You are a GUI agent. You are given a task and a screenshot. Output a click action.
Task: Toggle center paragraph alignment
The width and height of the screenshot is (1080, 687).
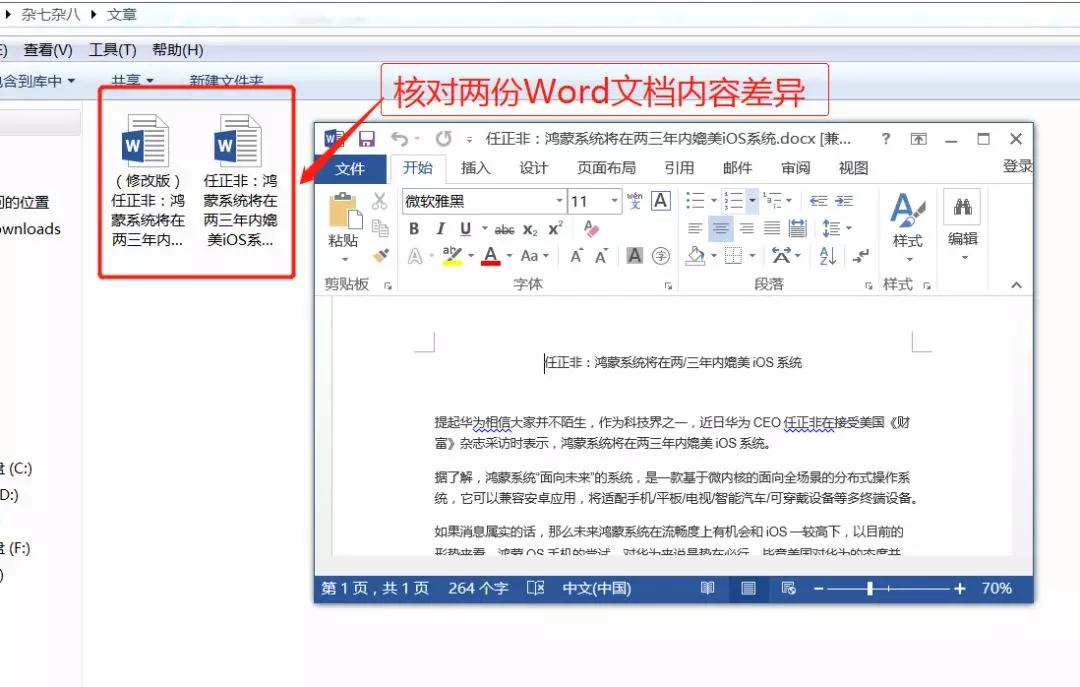(721, 228)
